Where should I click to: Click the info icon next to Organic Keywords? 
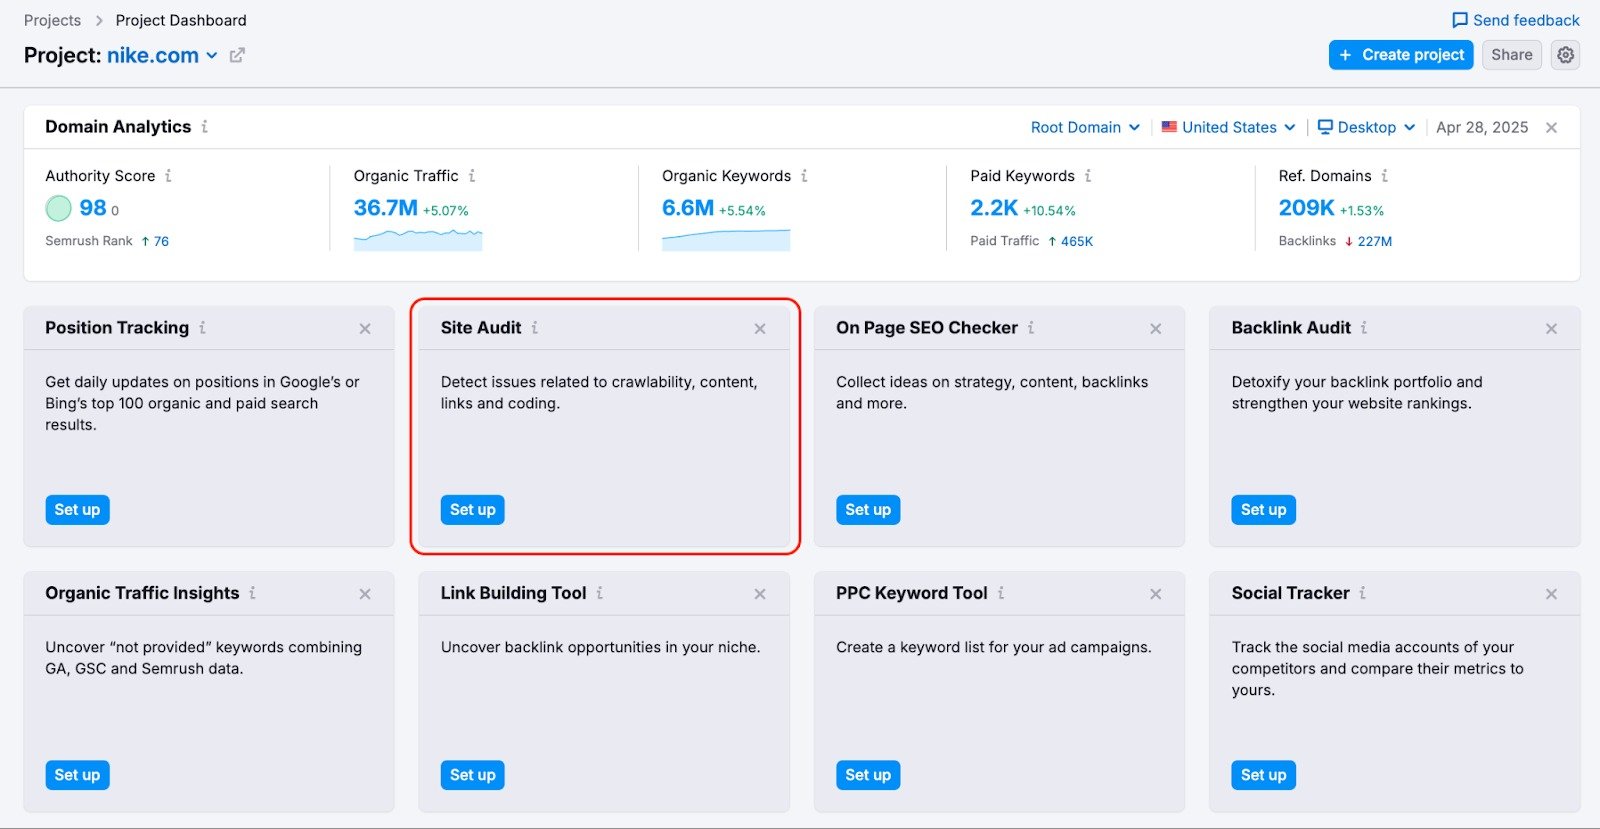[x=804, y=176]
